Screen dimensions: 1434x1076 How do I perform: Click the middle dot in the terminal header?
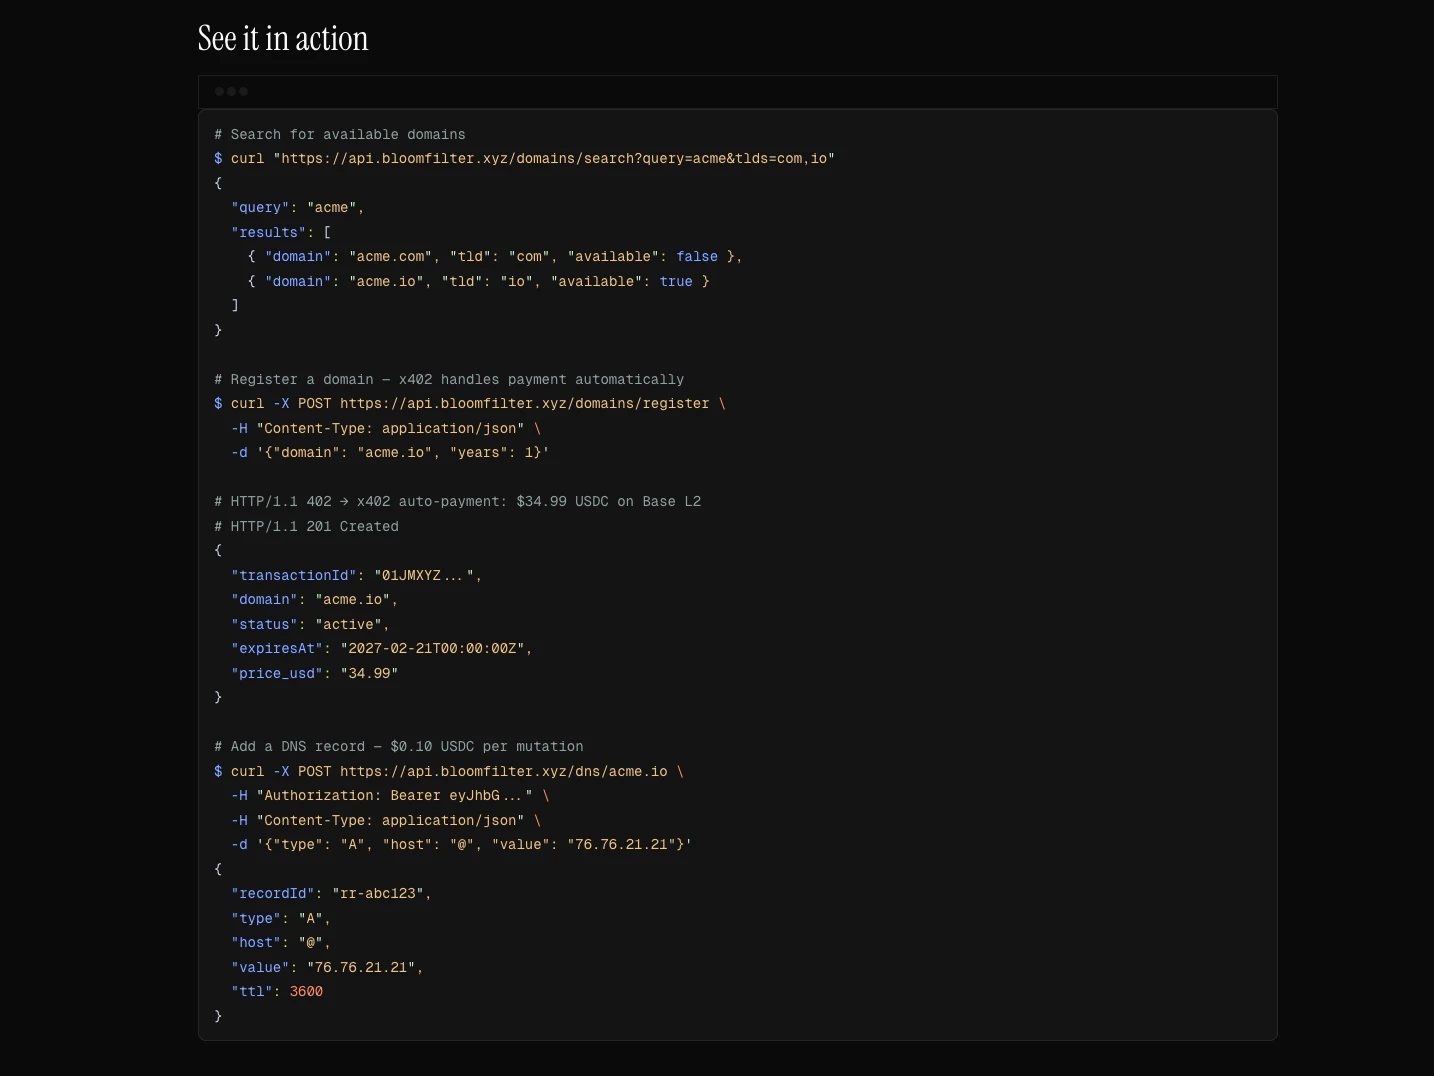(x=231, y=92)
